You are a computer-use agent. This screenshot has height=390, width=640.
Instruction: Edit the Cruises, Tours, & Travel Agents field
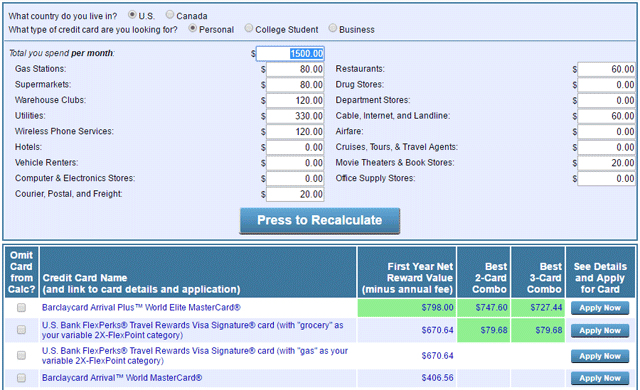click(x=607, y=147)
